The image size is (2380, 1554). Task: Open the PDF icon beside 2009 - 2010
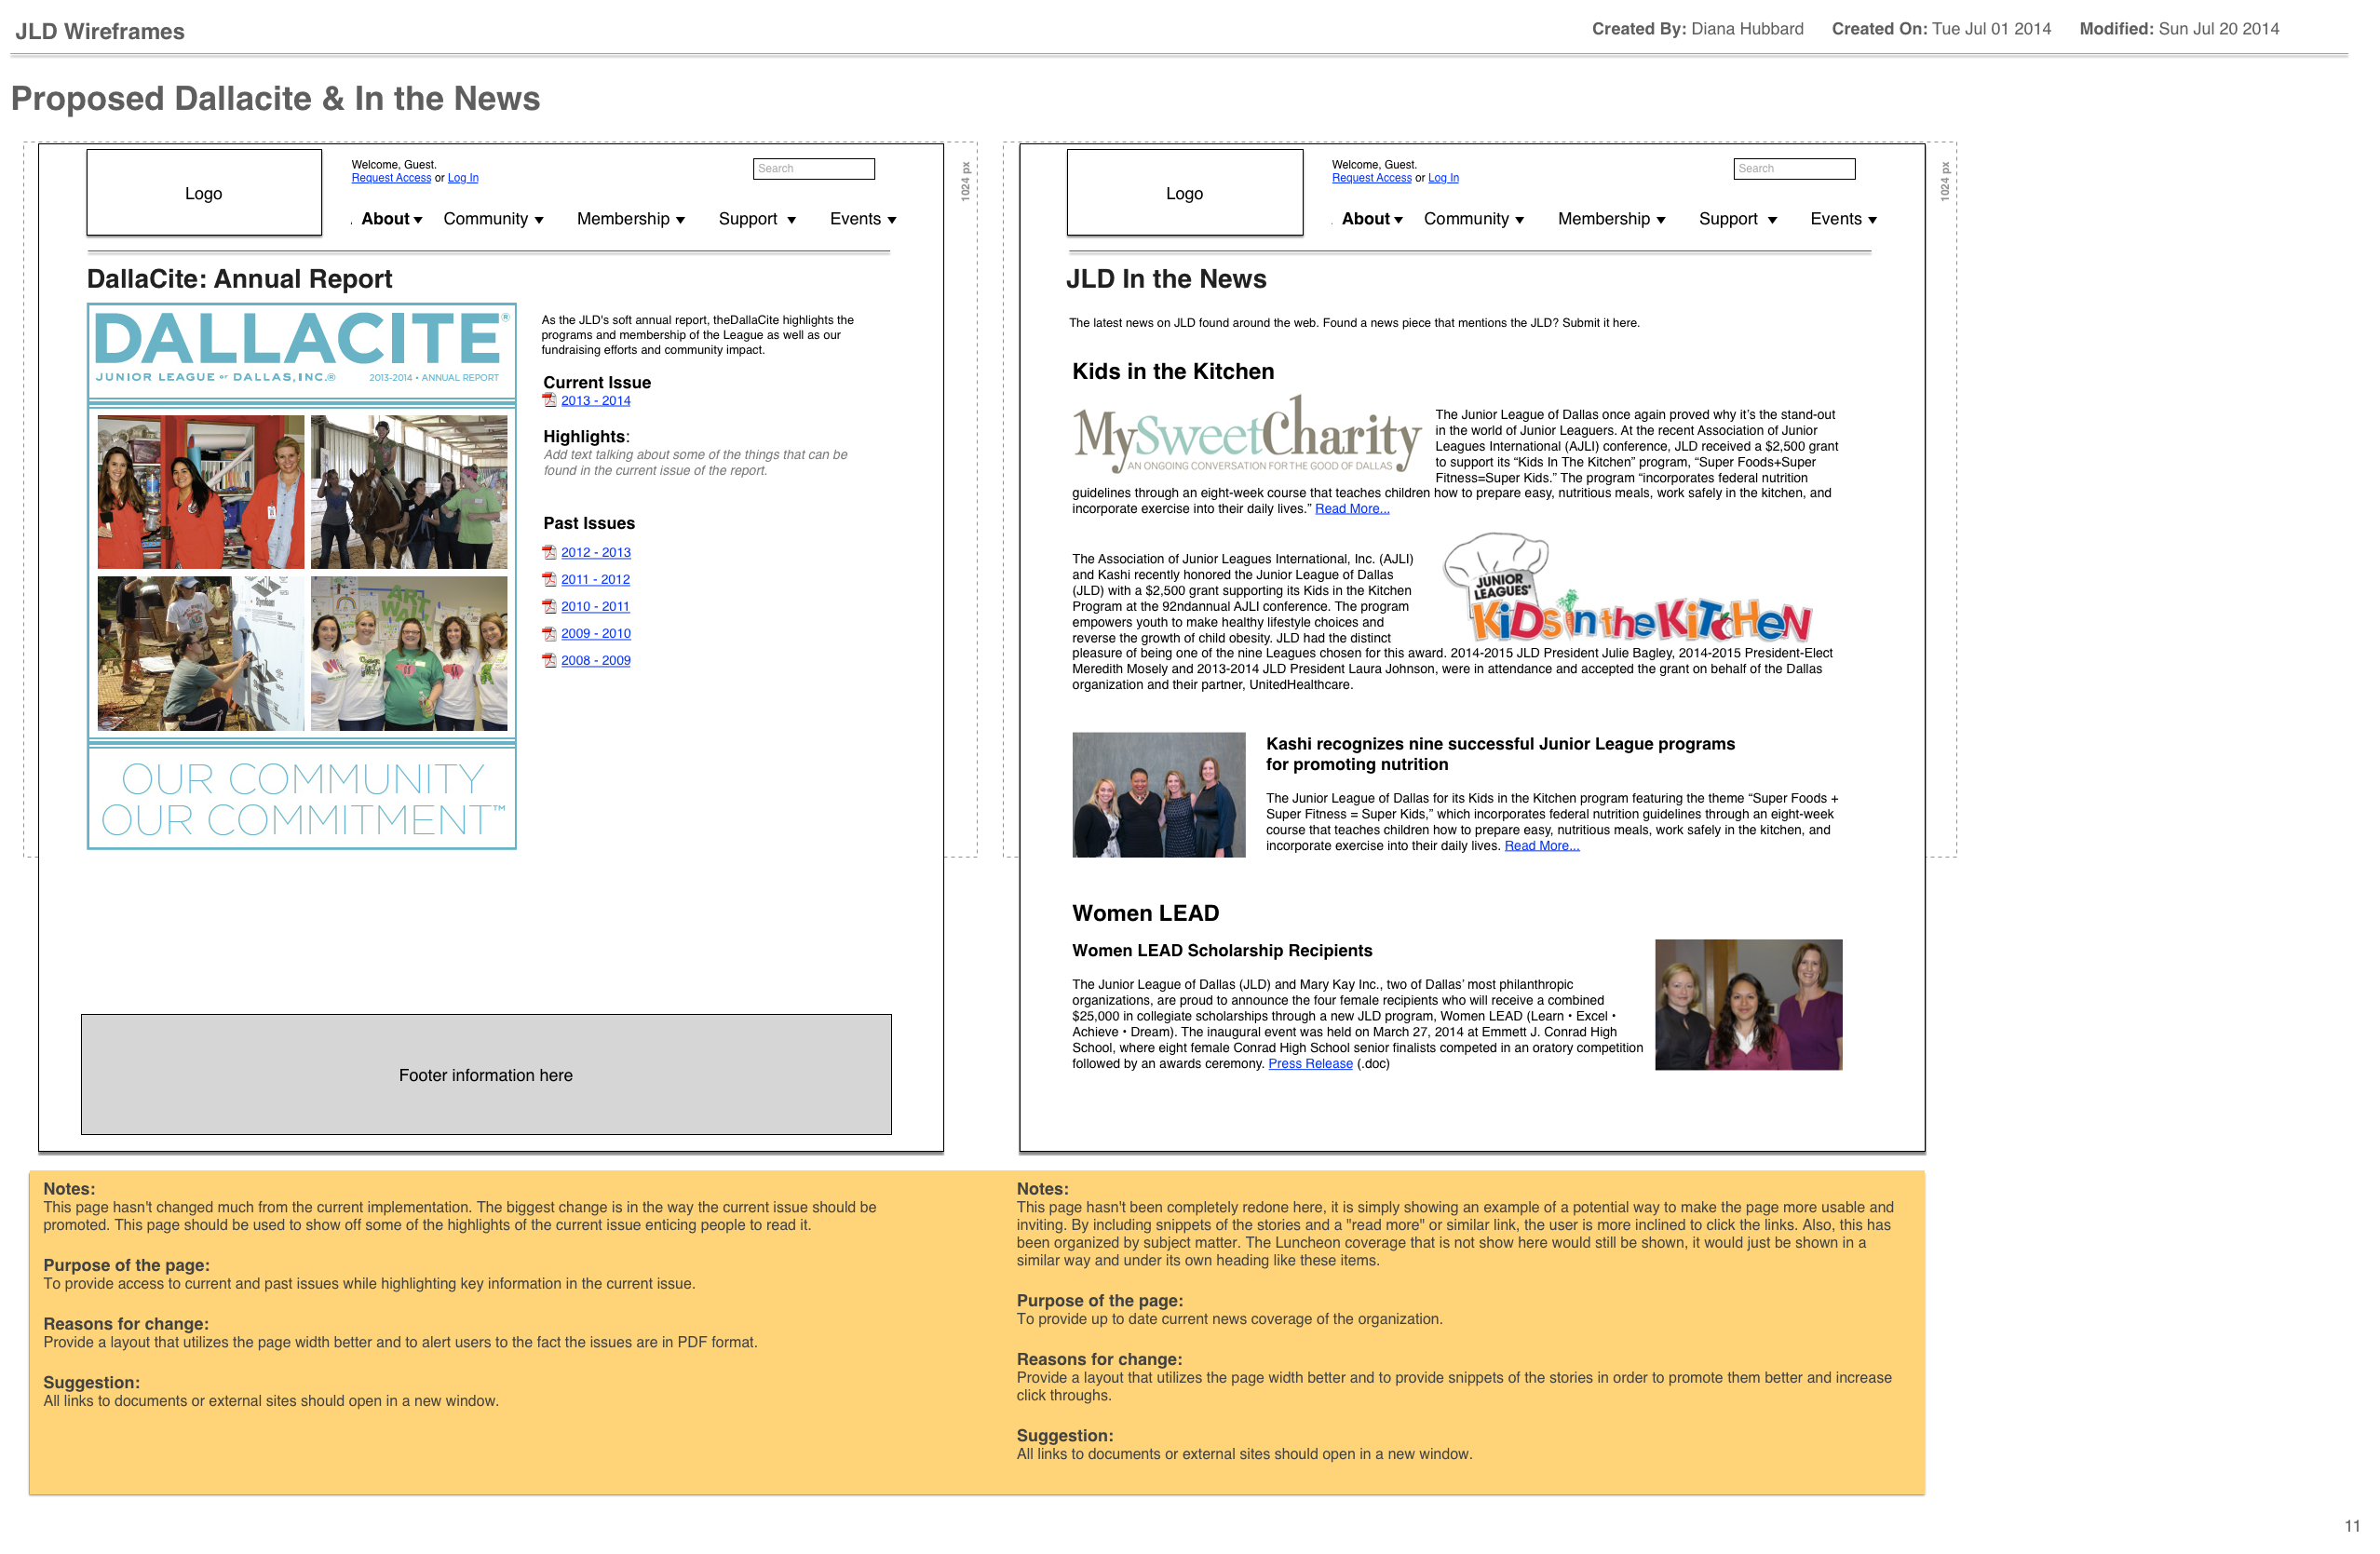pyautogui.click(x=549, y=633)
